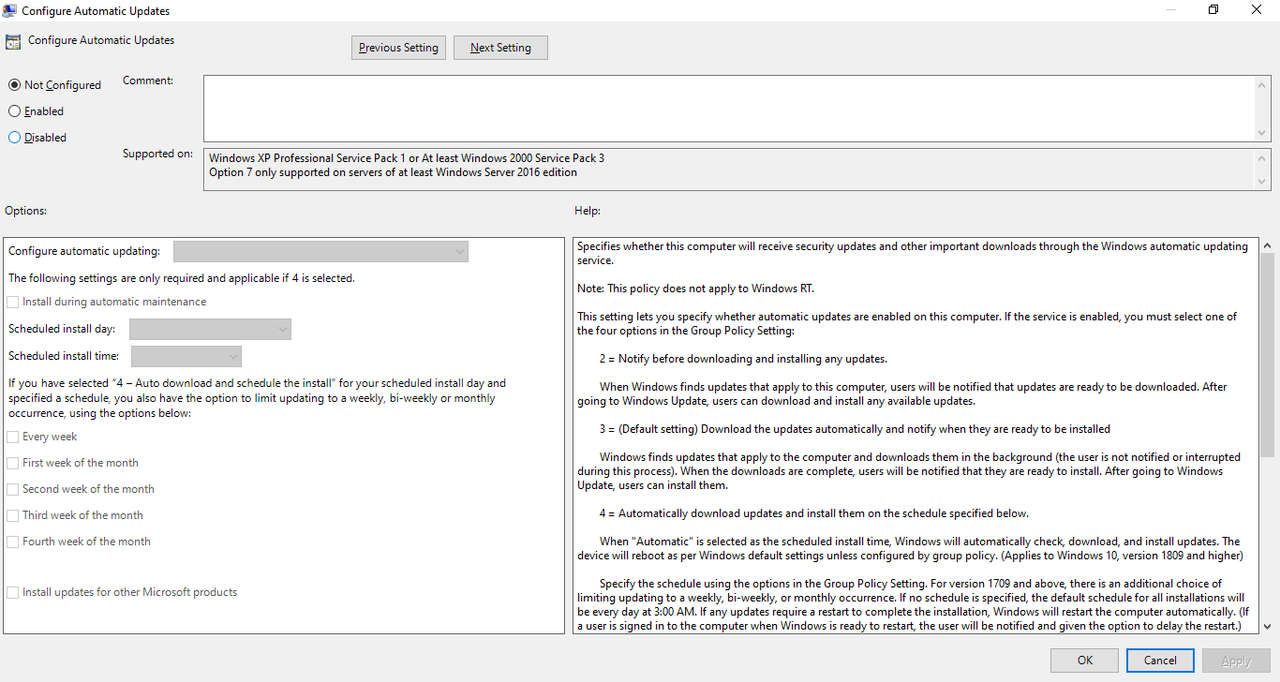Click the Supported on box scroll down arrow
This screenshot has width=1280, height=682.
(x=1262, y=181)
